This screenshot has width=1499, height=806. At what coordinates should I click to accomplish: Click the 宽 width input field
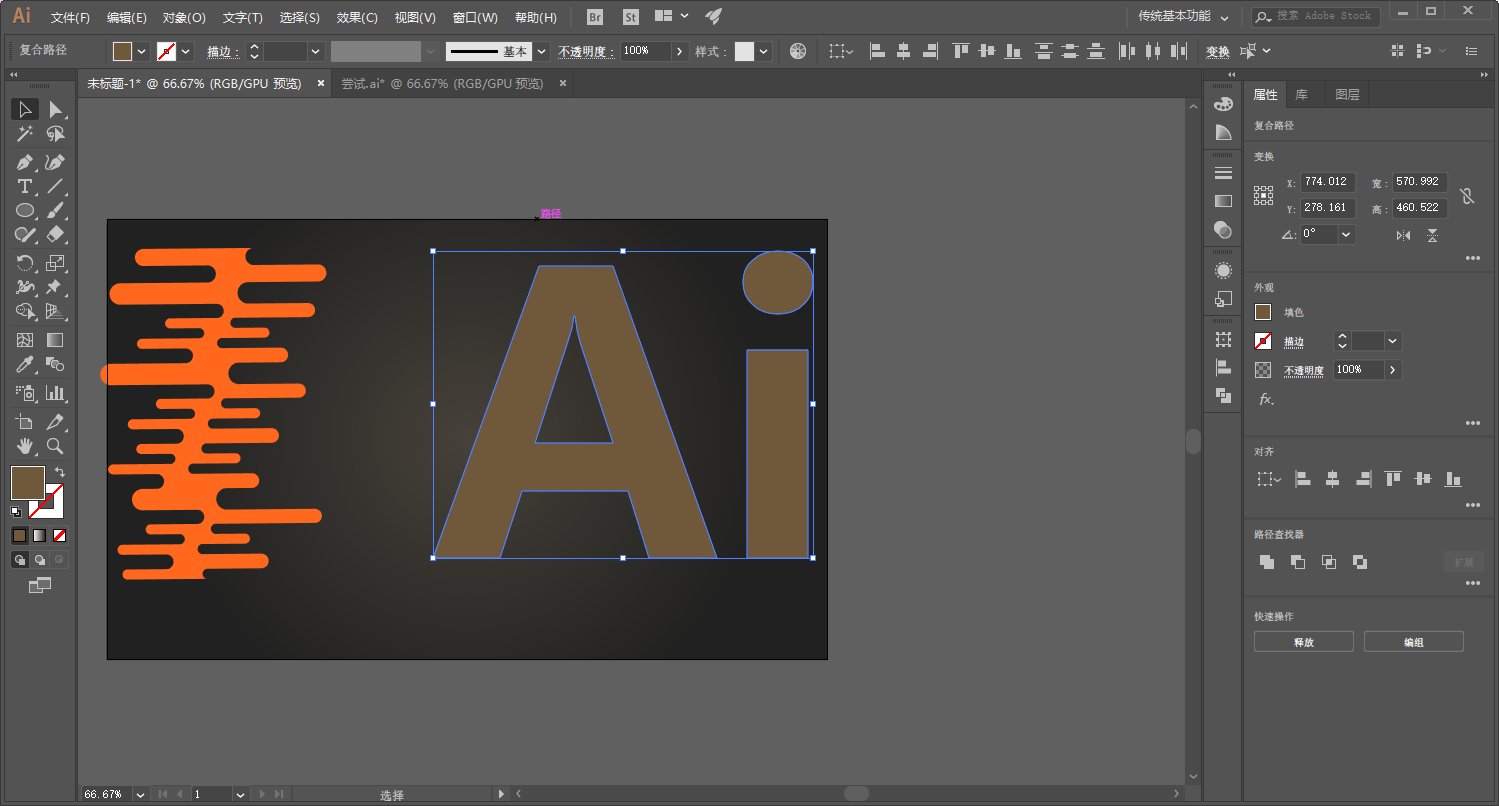point(1419,182)
